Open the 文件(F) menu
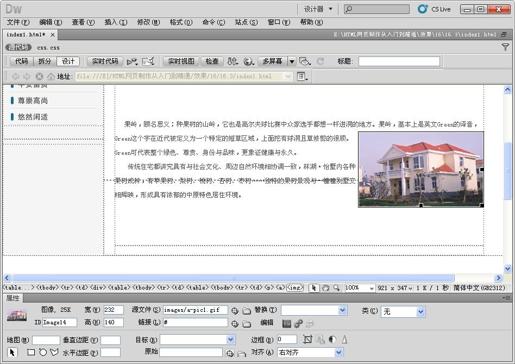This screenshot has height=364, width=515. [18, 22]
